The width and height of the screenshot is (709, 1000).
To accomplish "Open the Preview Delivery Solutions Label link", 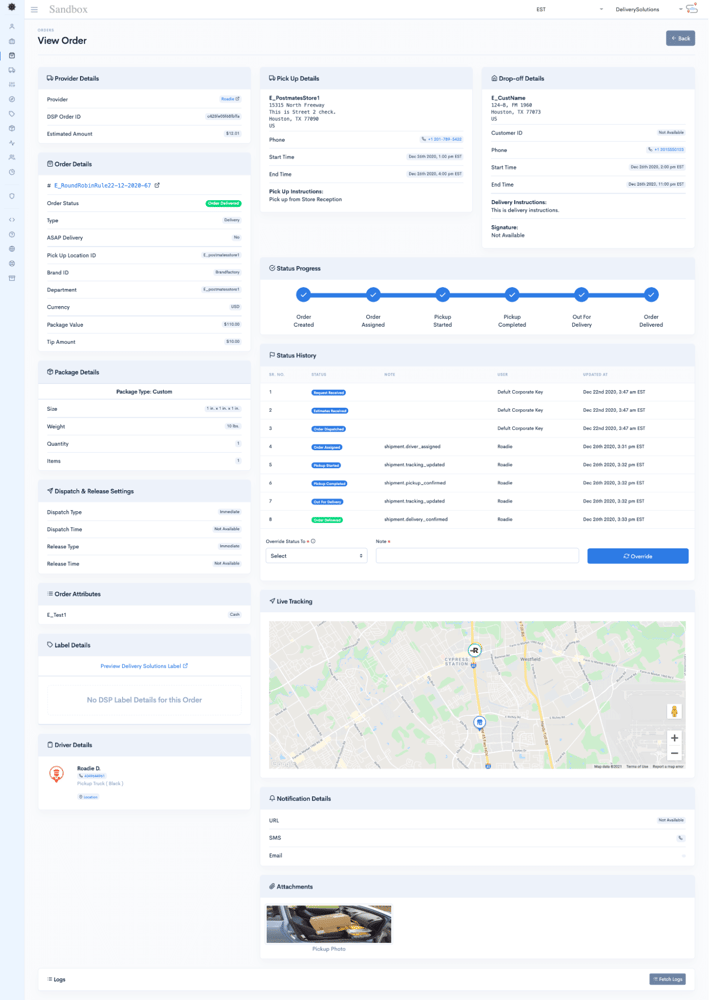I will click(144, 666).
